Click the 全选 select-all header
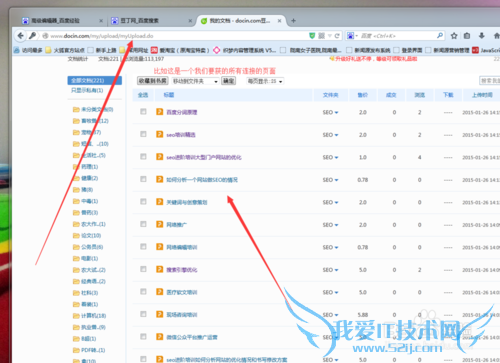Viewport: 500px width, 363px height. [143, 95]
